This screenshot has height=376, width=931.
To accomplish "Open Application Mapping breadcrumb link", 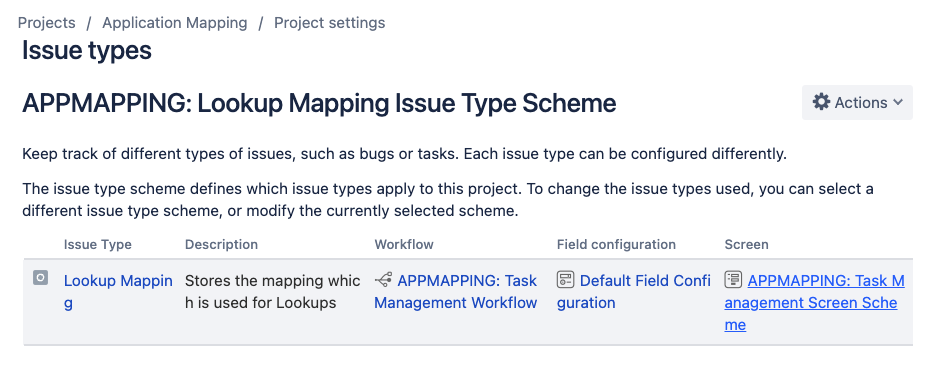I will [175, 23].
